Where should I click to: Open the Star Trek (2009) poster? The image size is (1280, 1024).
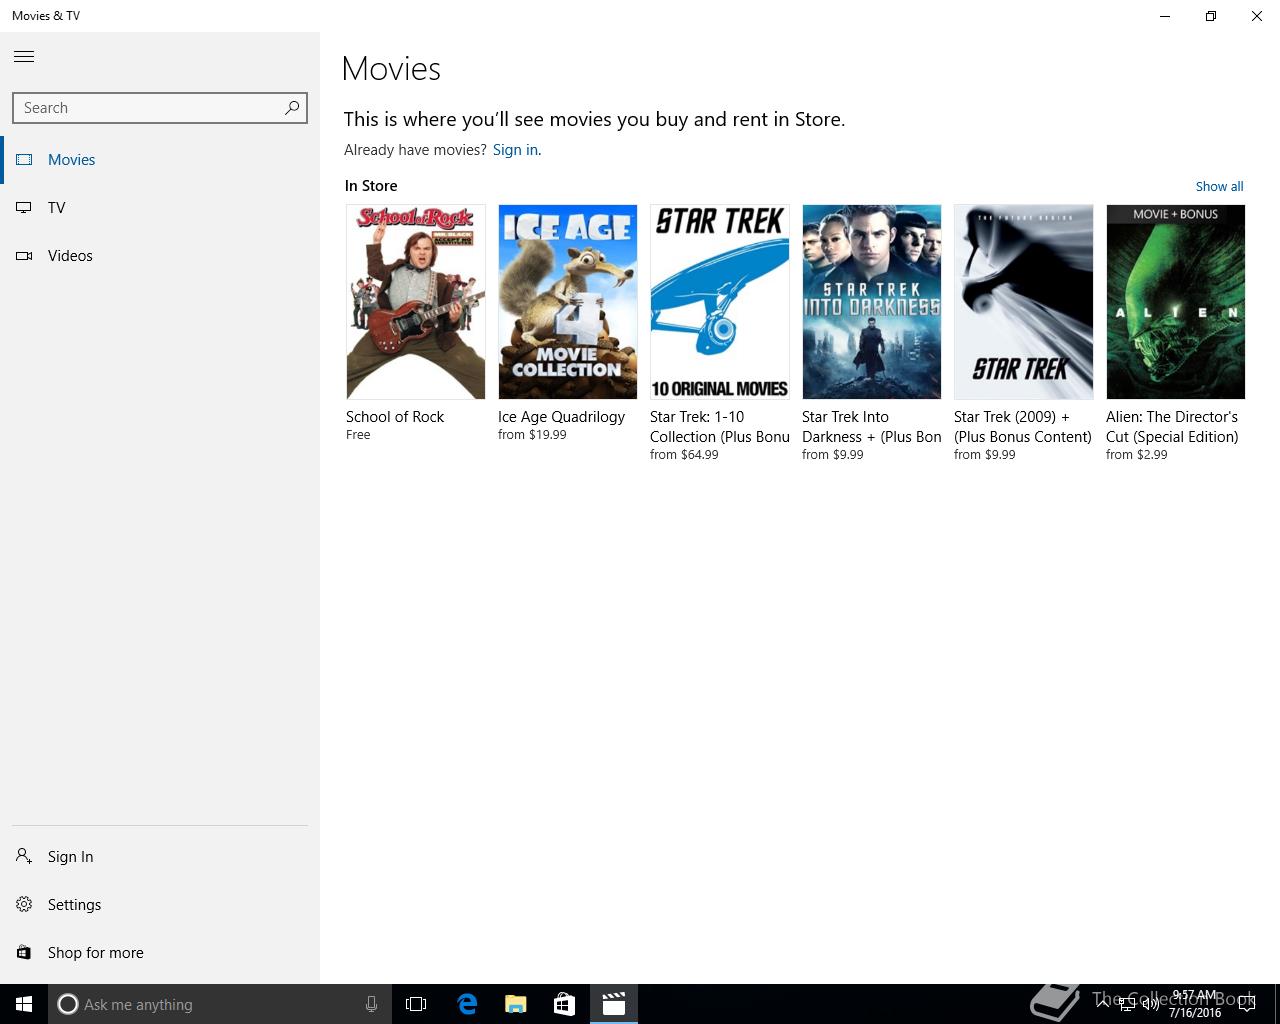tap(1024, 302)
